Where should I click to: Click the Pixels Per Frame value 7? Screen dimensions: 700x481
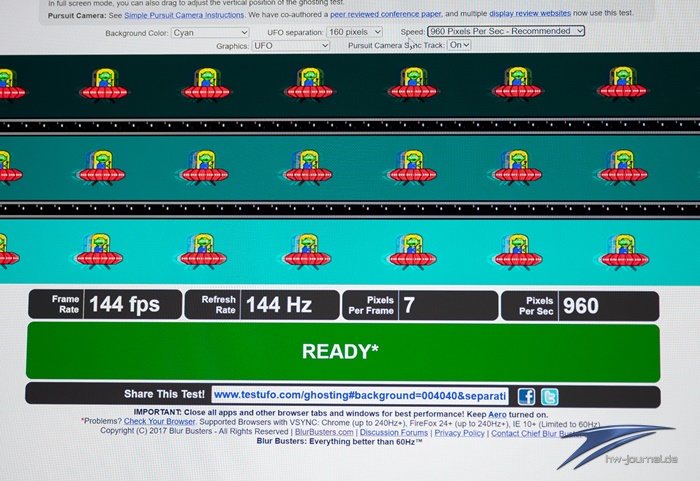[409, 305]
